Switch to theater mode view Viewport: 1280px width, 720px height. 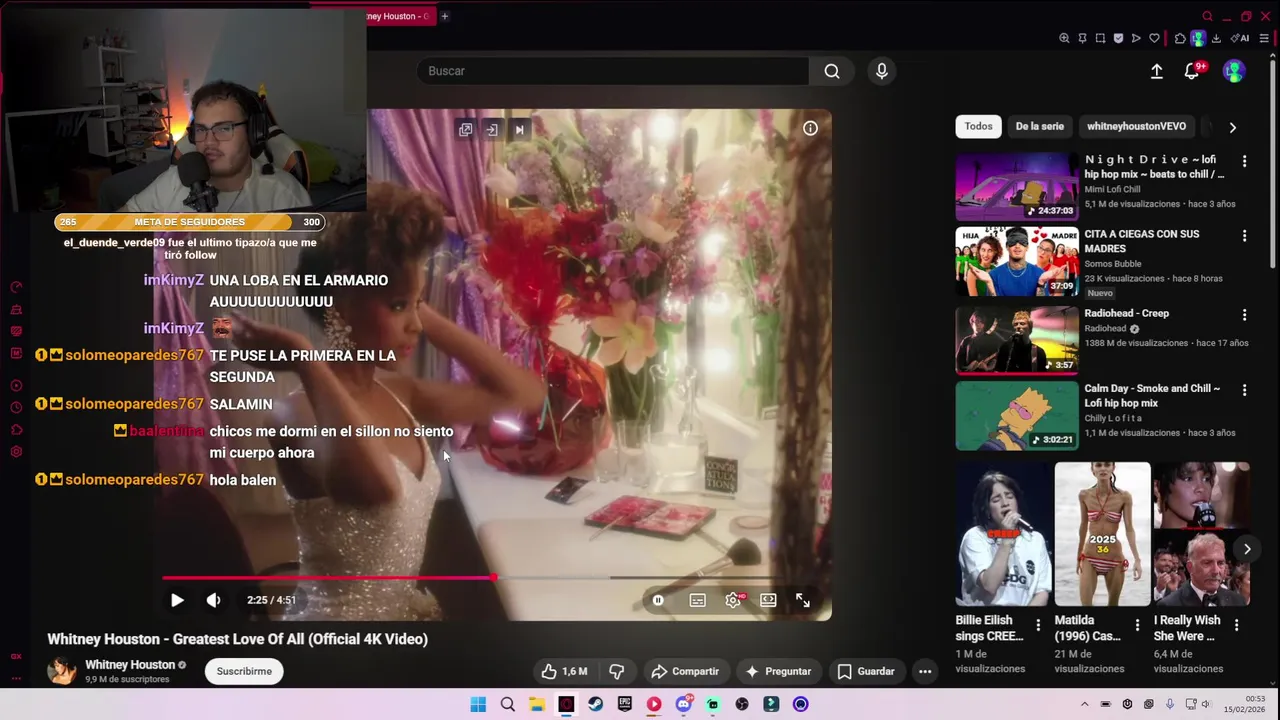click(768, 600)
